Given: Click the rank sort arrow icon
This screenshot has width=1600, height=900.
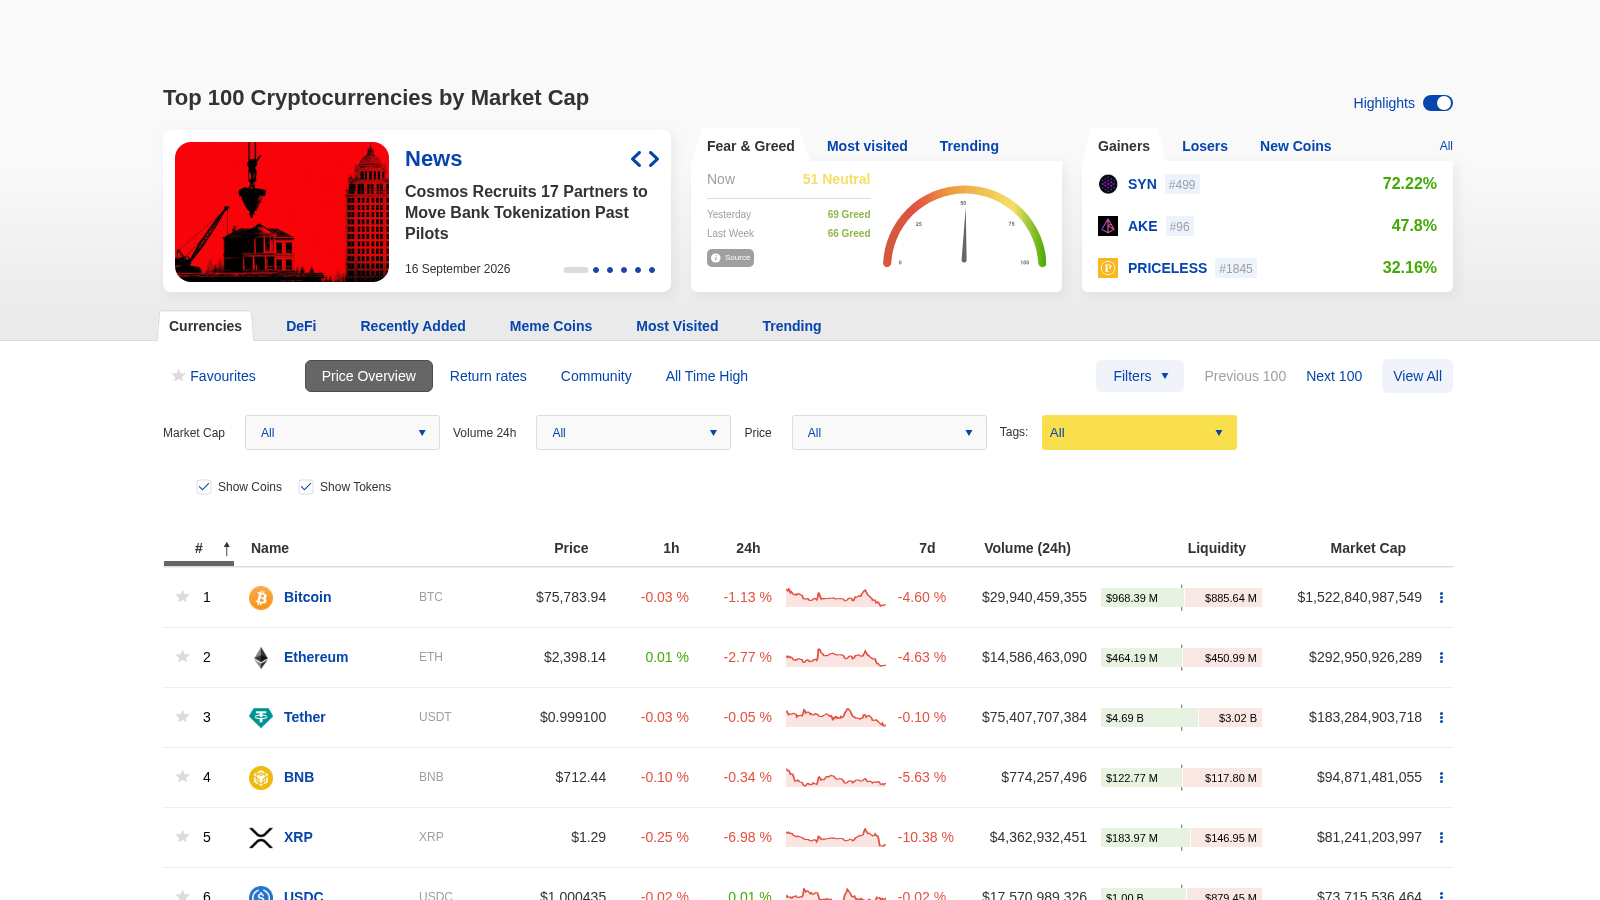Looking at the screenshot, I should pyautogui.click(x=227, y=548).
